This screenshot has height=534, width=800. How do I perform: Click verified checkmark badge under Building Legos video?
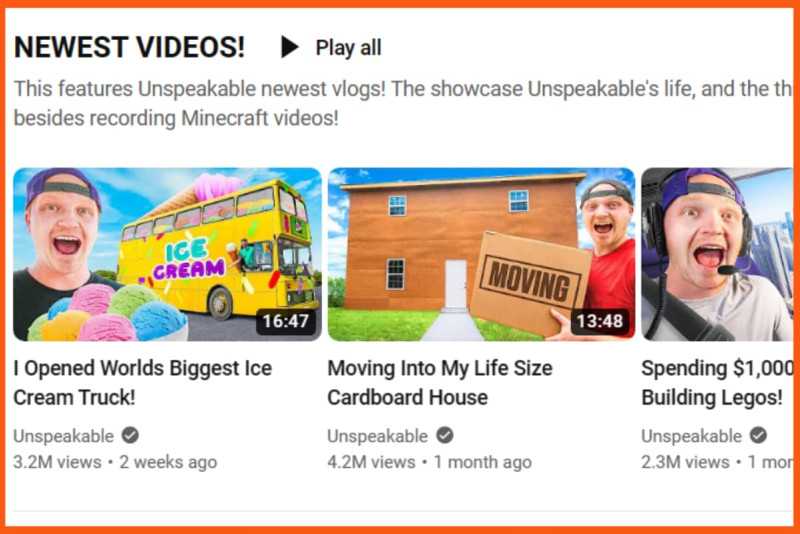758,436
